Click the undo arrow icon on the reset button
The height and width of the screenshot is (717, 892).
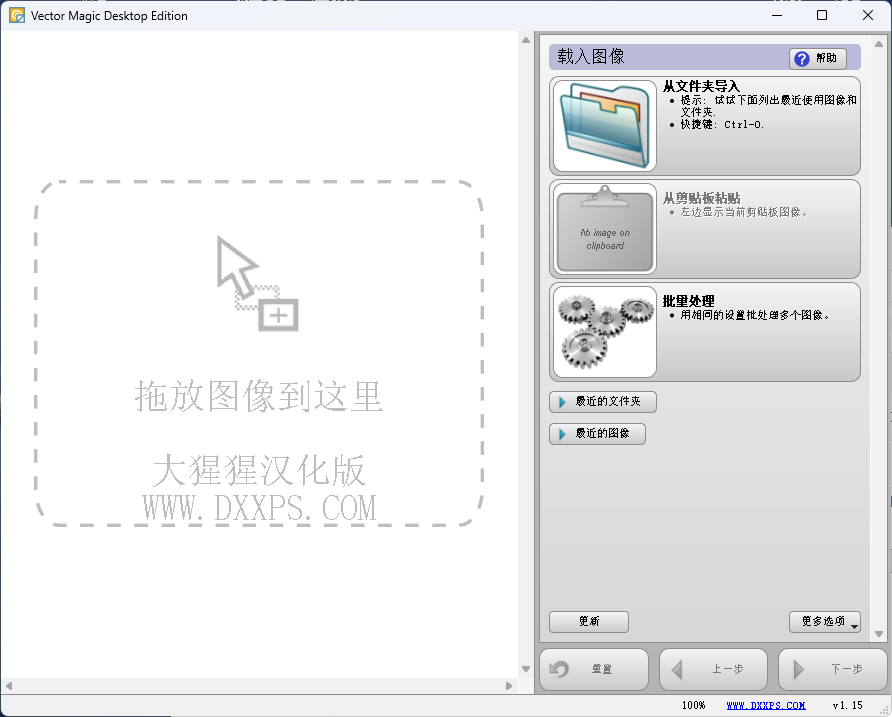[x=559, y=669]
